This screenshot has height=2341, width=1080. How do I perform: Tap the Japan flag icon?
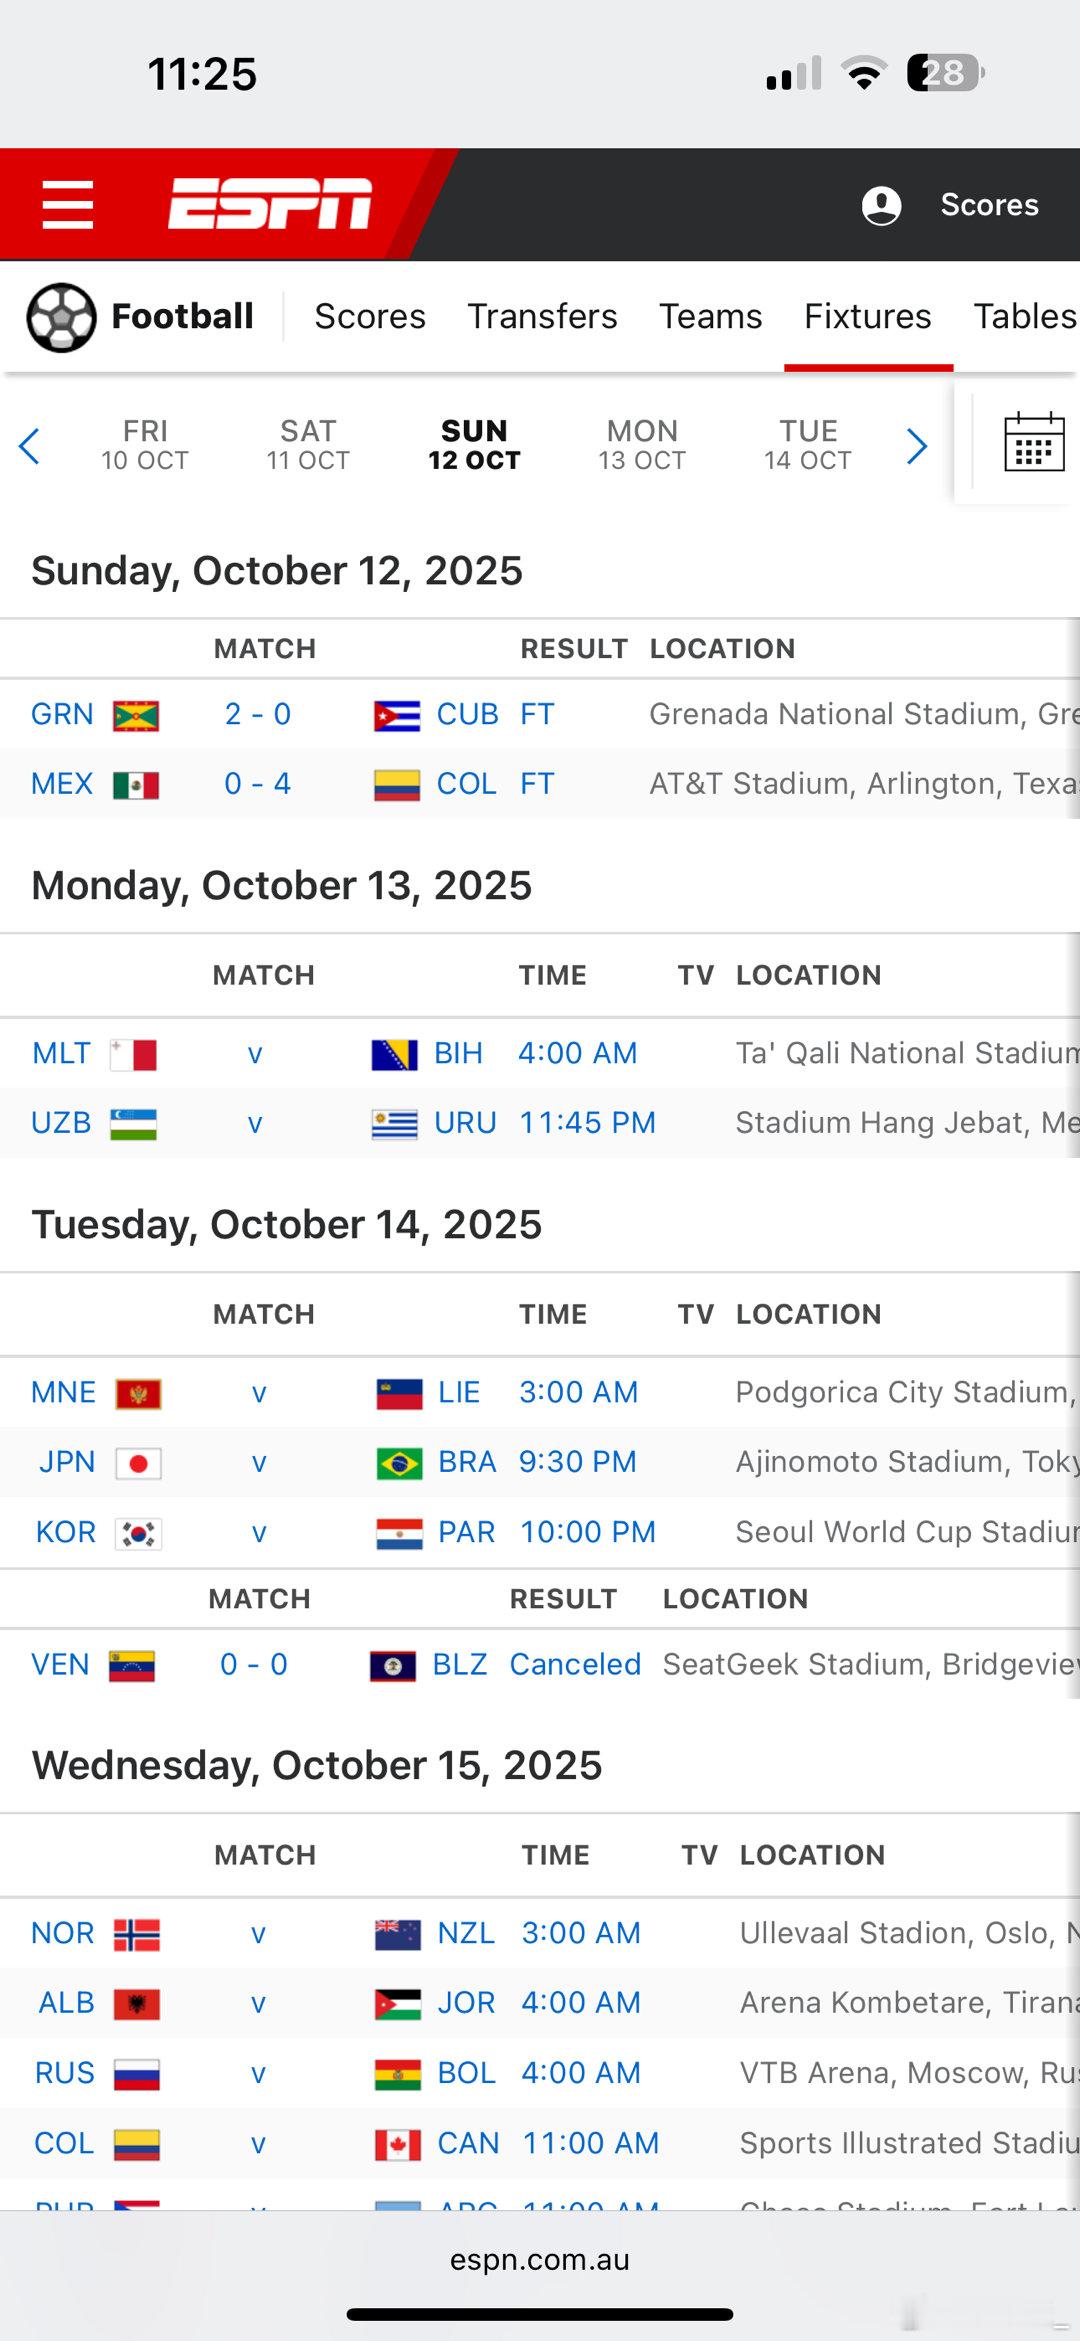(138, 1463)
